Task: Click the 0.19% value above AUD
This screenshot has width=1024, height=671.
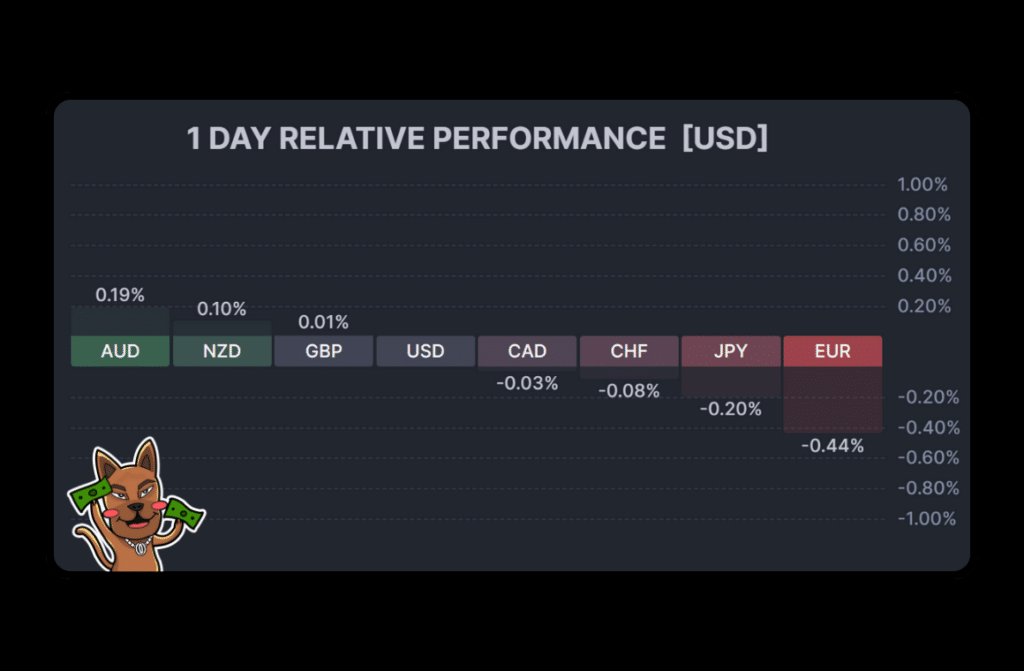Action: [120, 295]
